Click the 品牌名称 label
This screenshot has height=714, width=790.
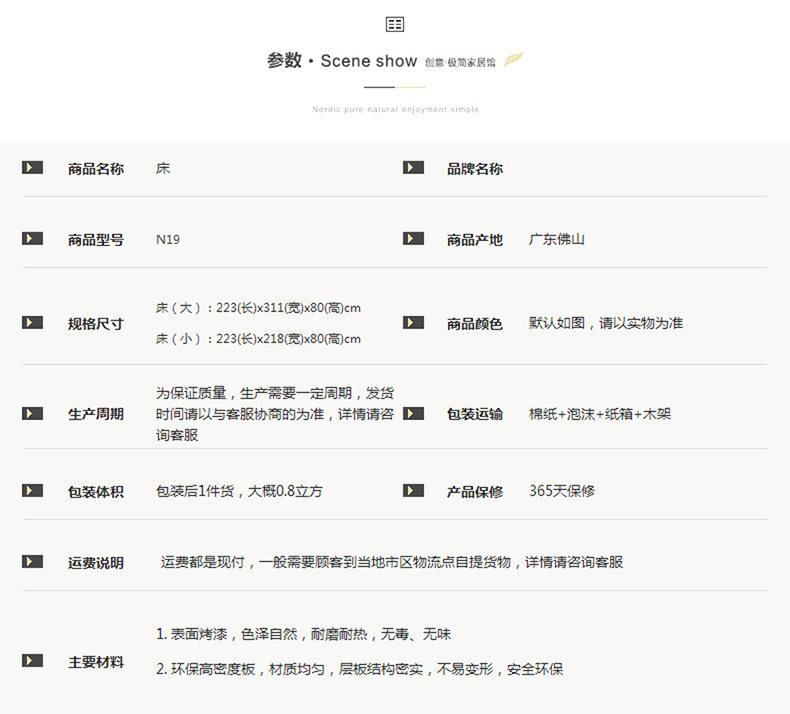(475, 169)
